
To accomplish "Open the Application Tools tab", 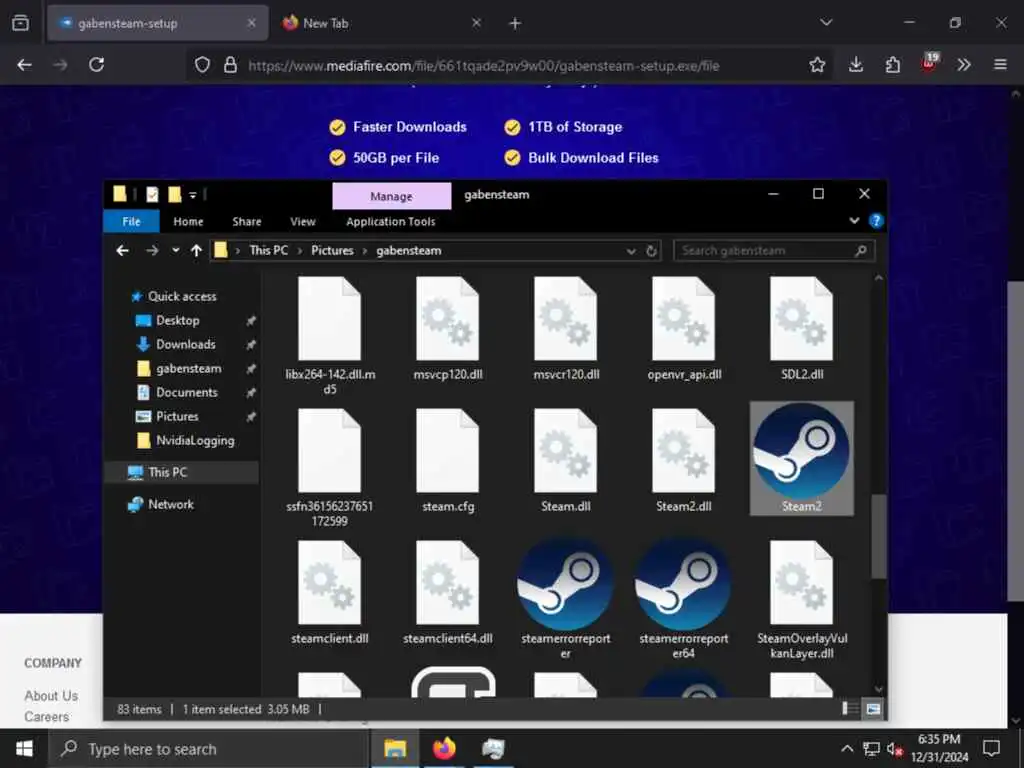I will 391,221.
